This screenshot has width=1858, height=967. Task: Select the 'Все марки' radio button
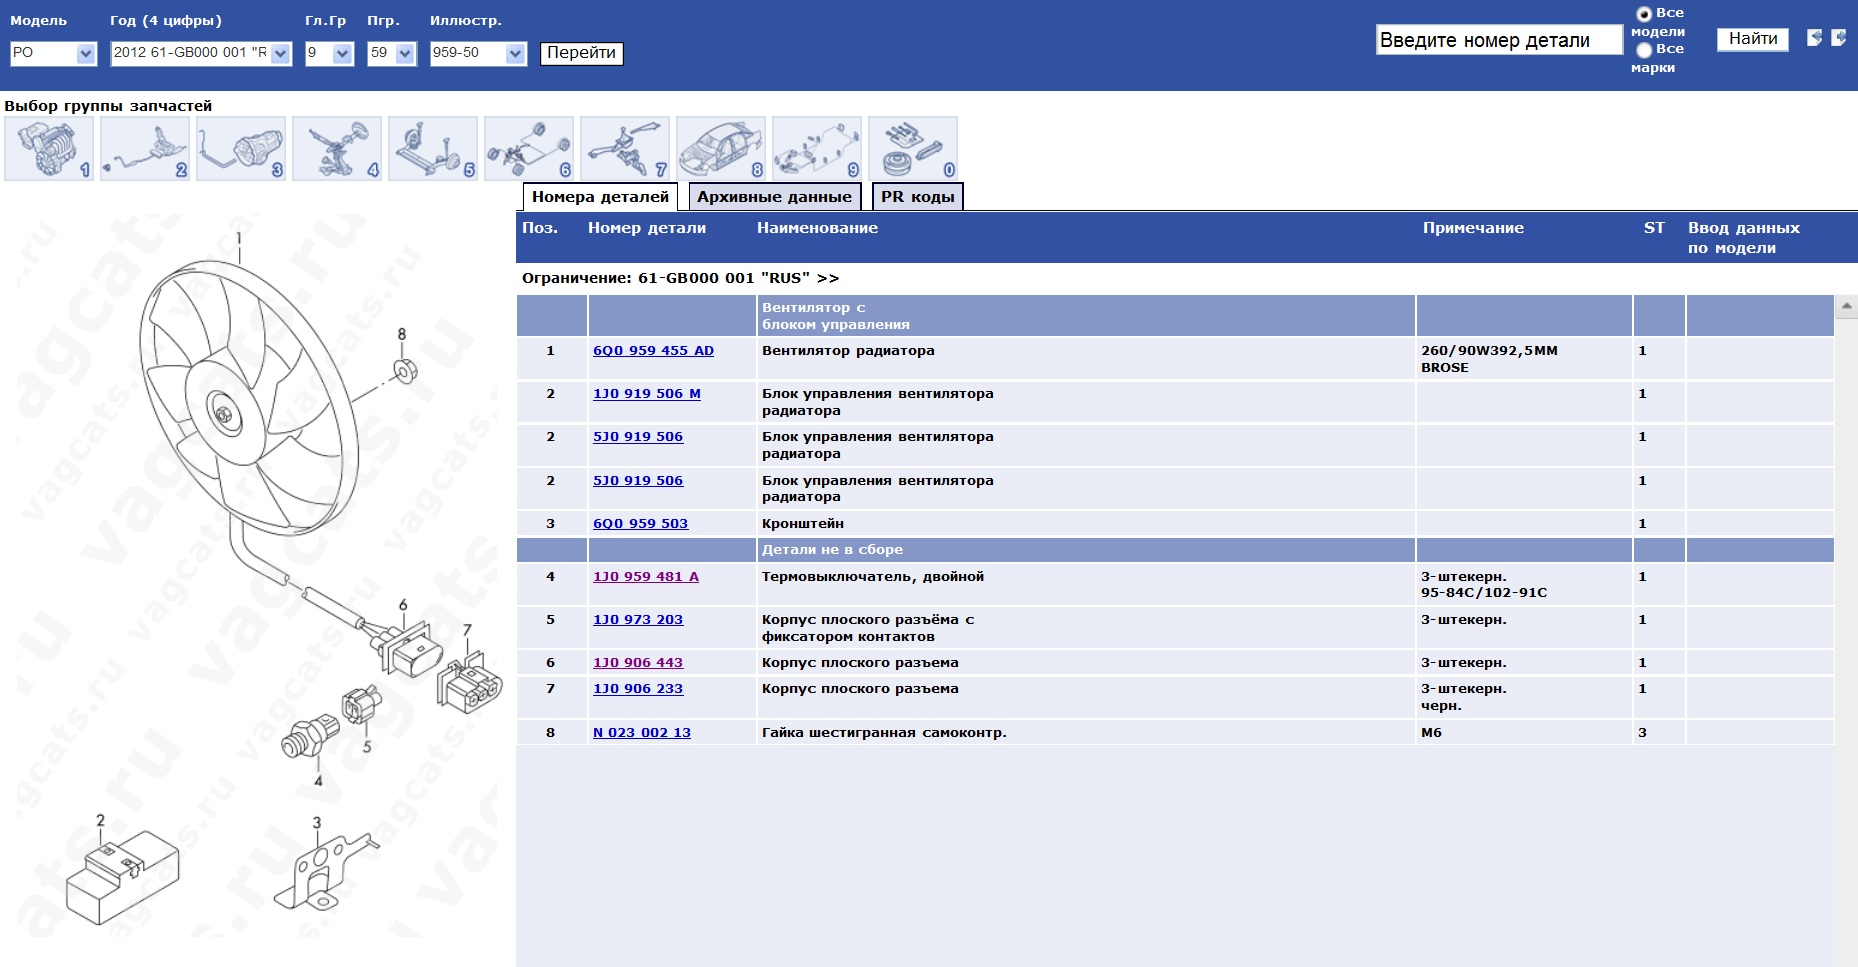(1643, 50)
